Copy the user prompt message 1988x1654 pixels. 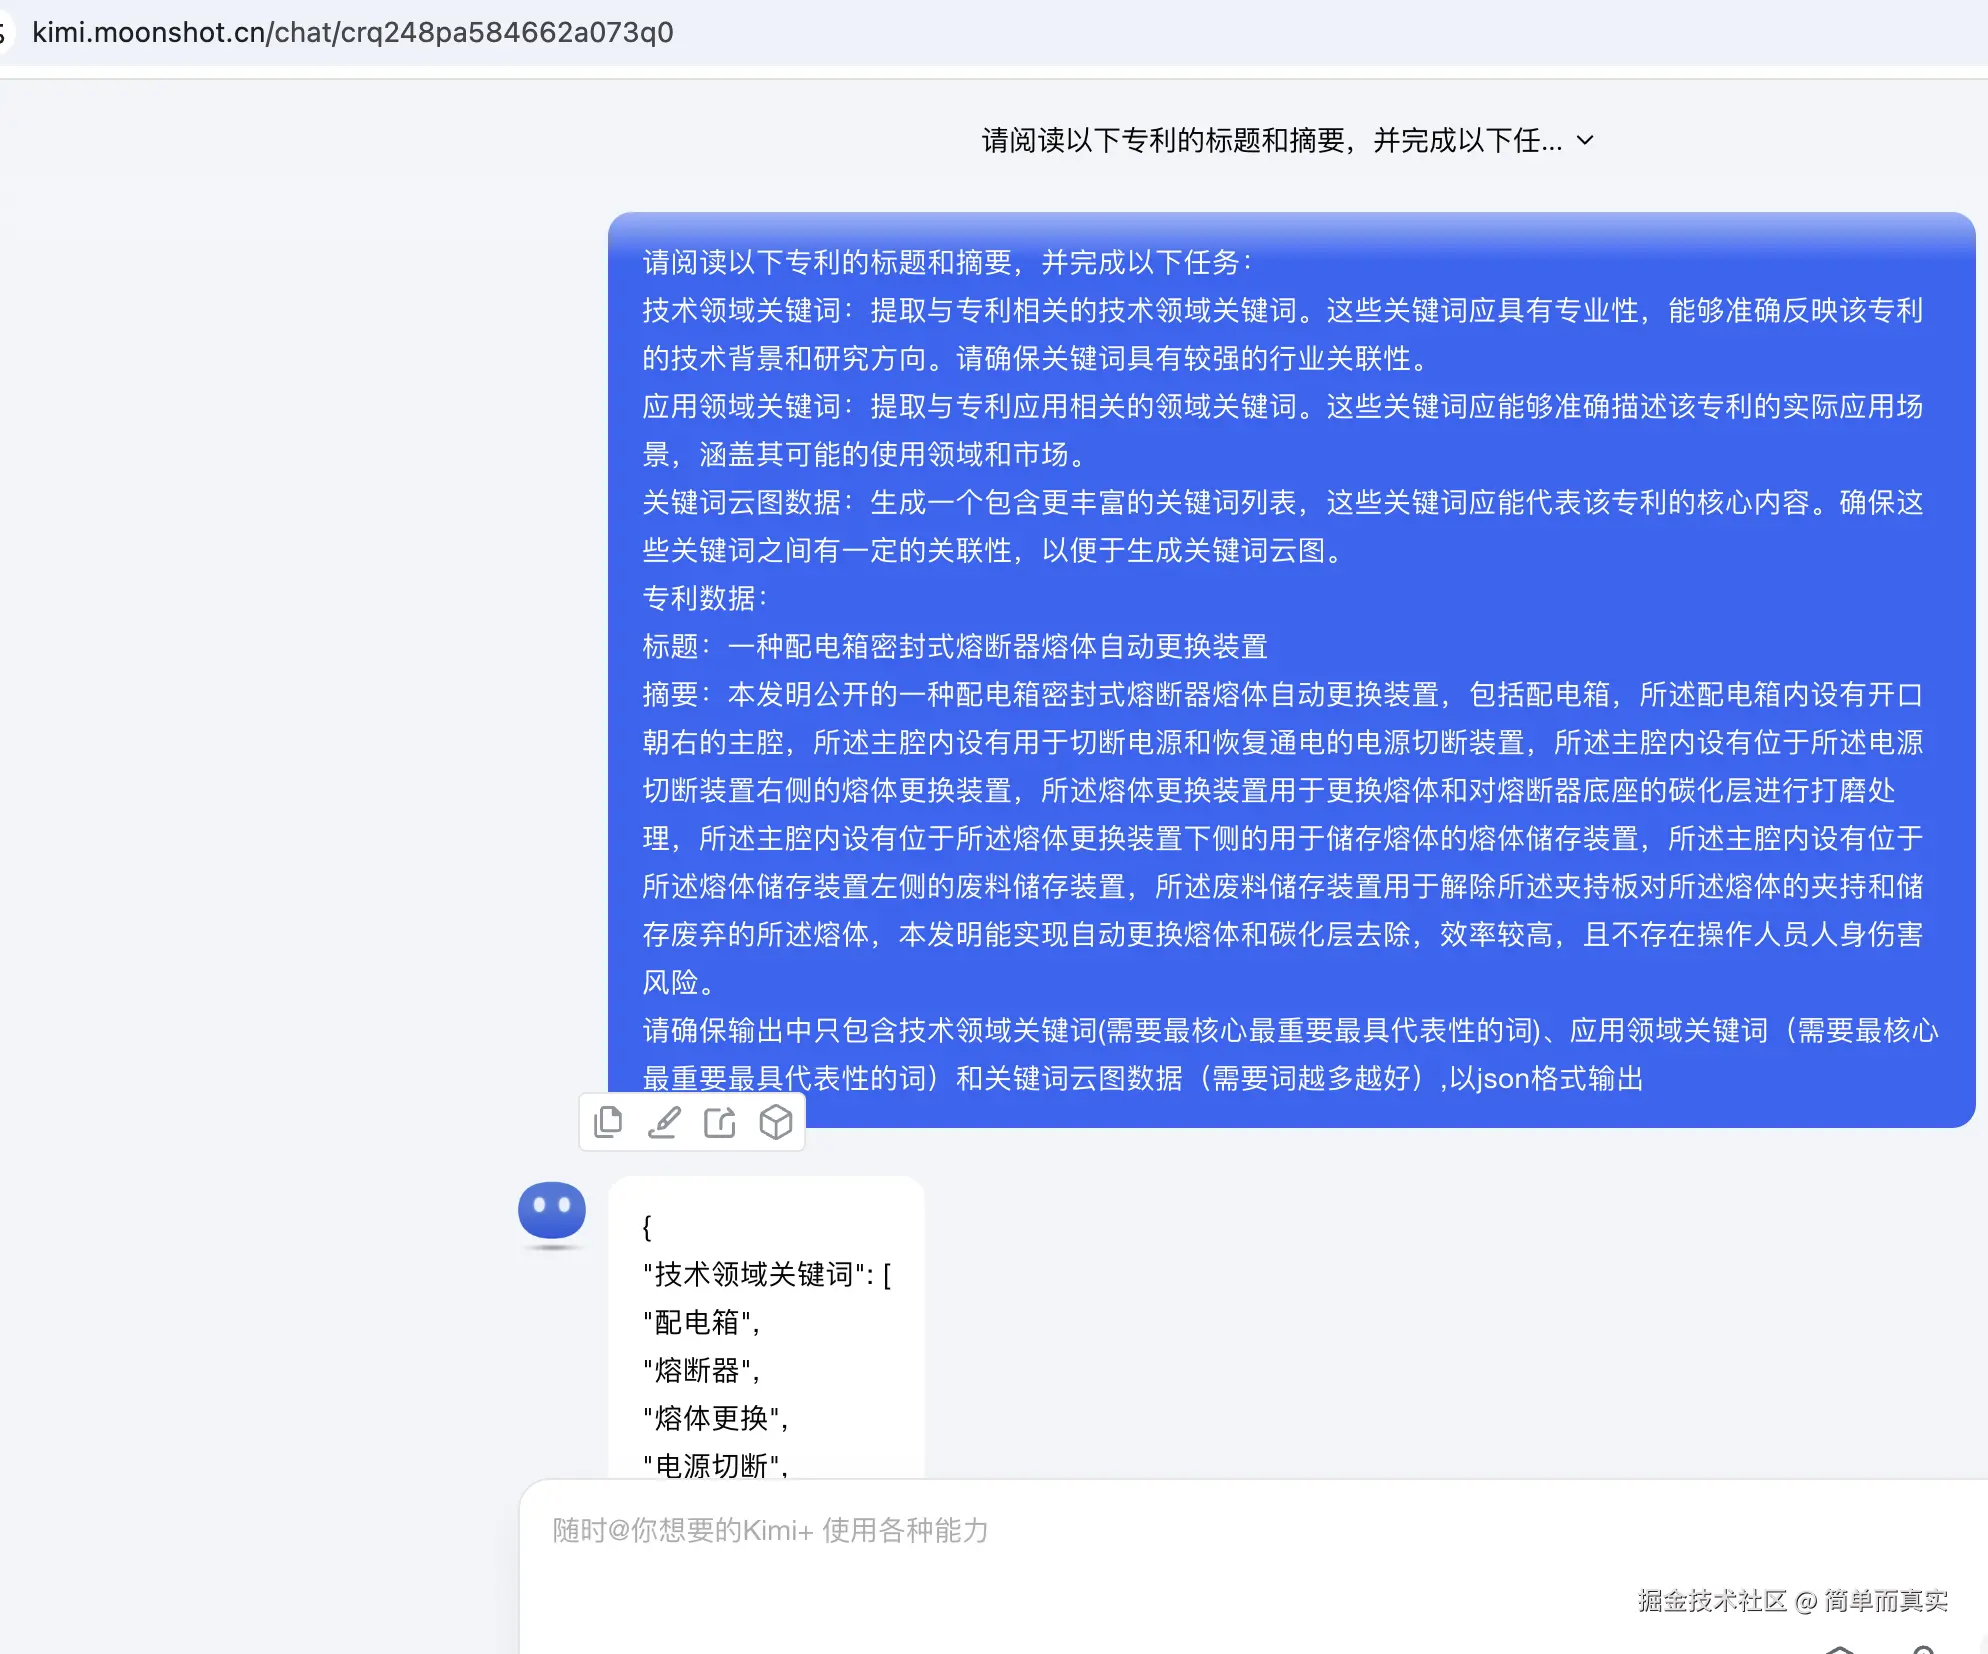click(607, 1122)
